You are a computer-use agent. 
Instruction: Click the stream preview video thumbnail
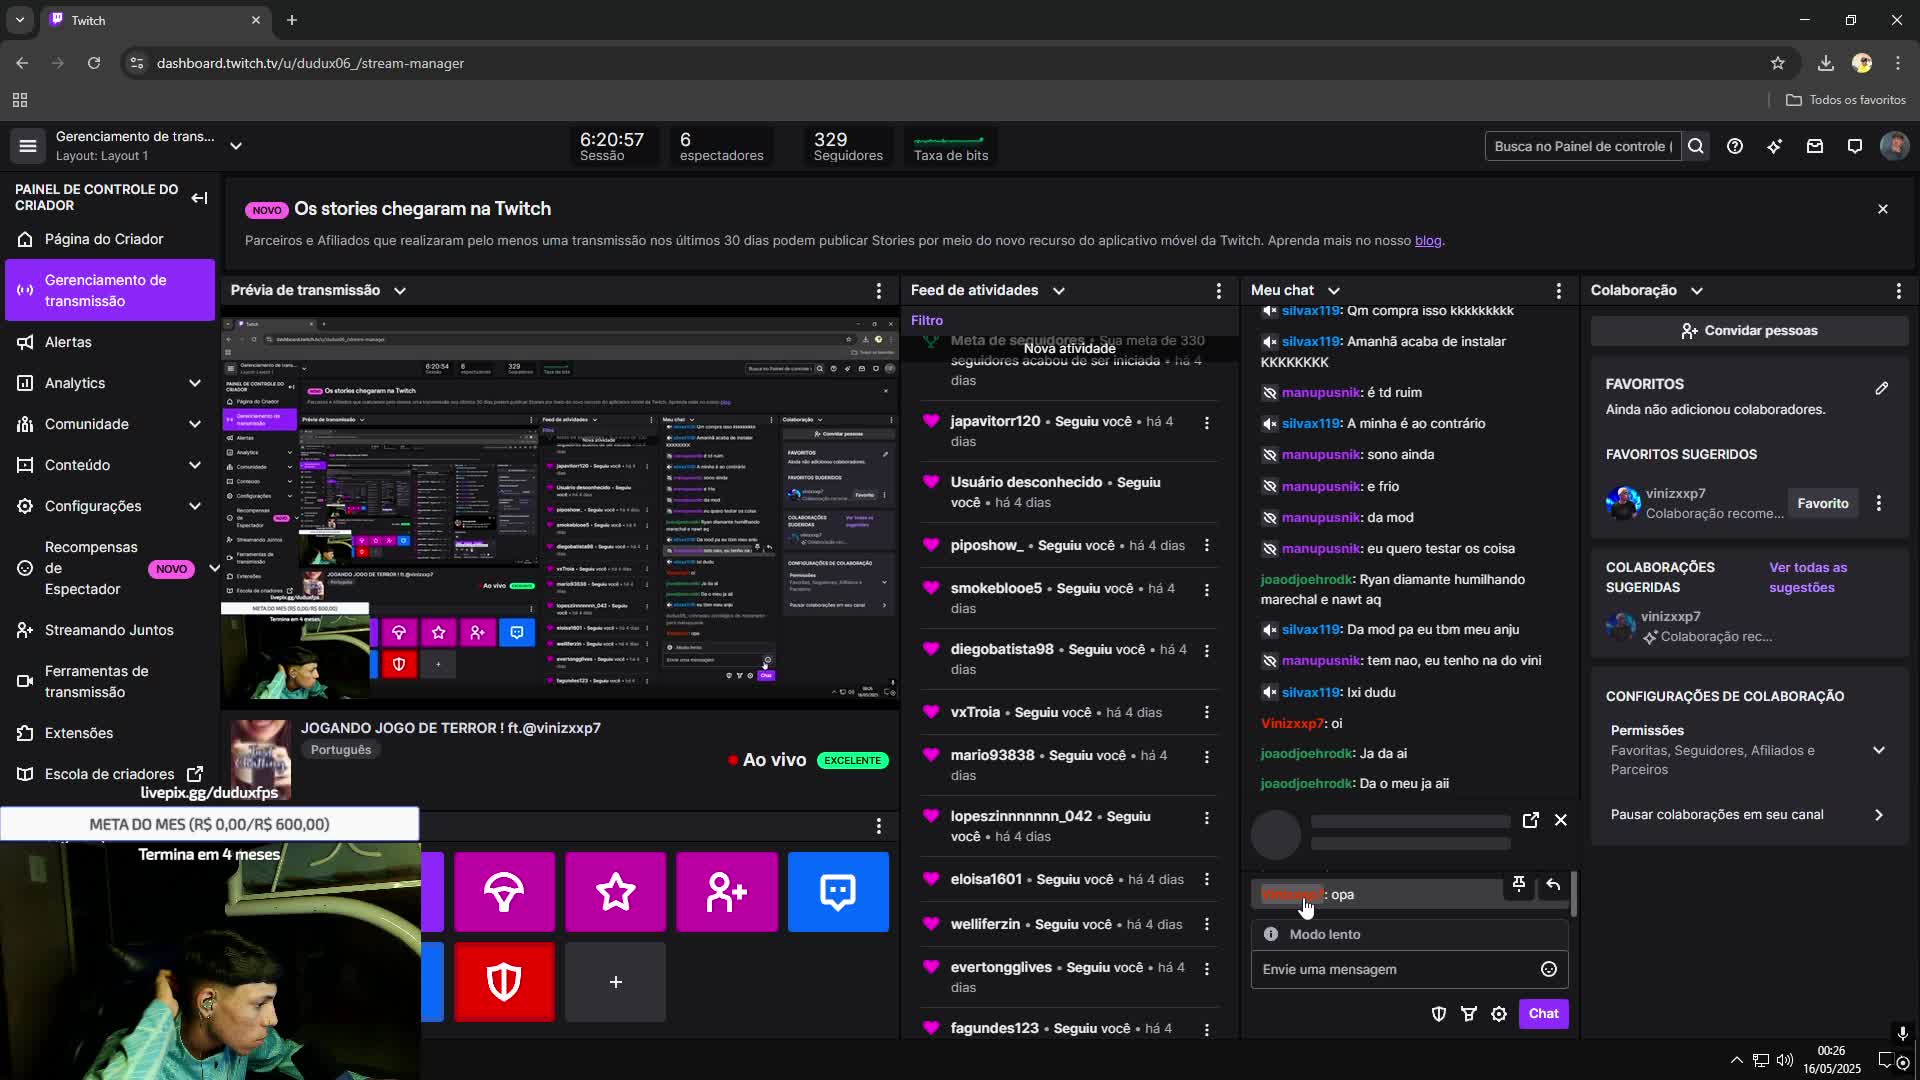(x=560, y=508)
